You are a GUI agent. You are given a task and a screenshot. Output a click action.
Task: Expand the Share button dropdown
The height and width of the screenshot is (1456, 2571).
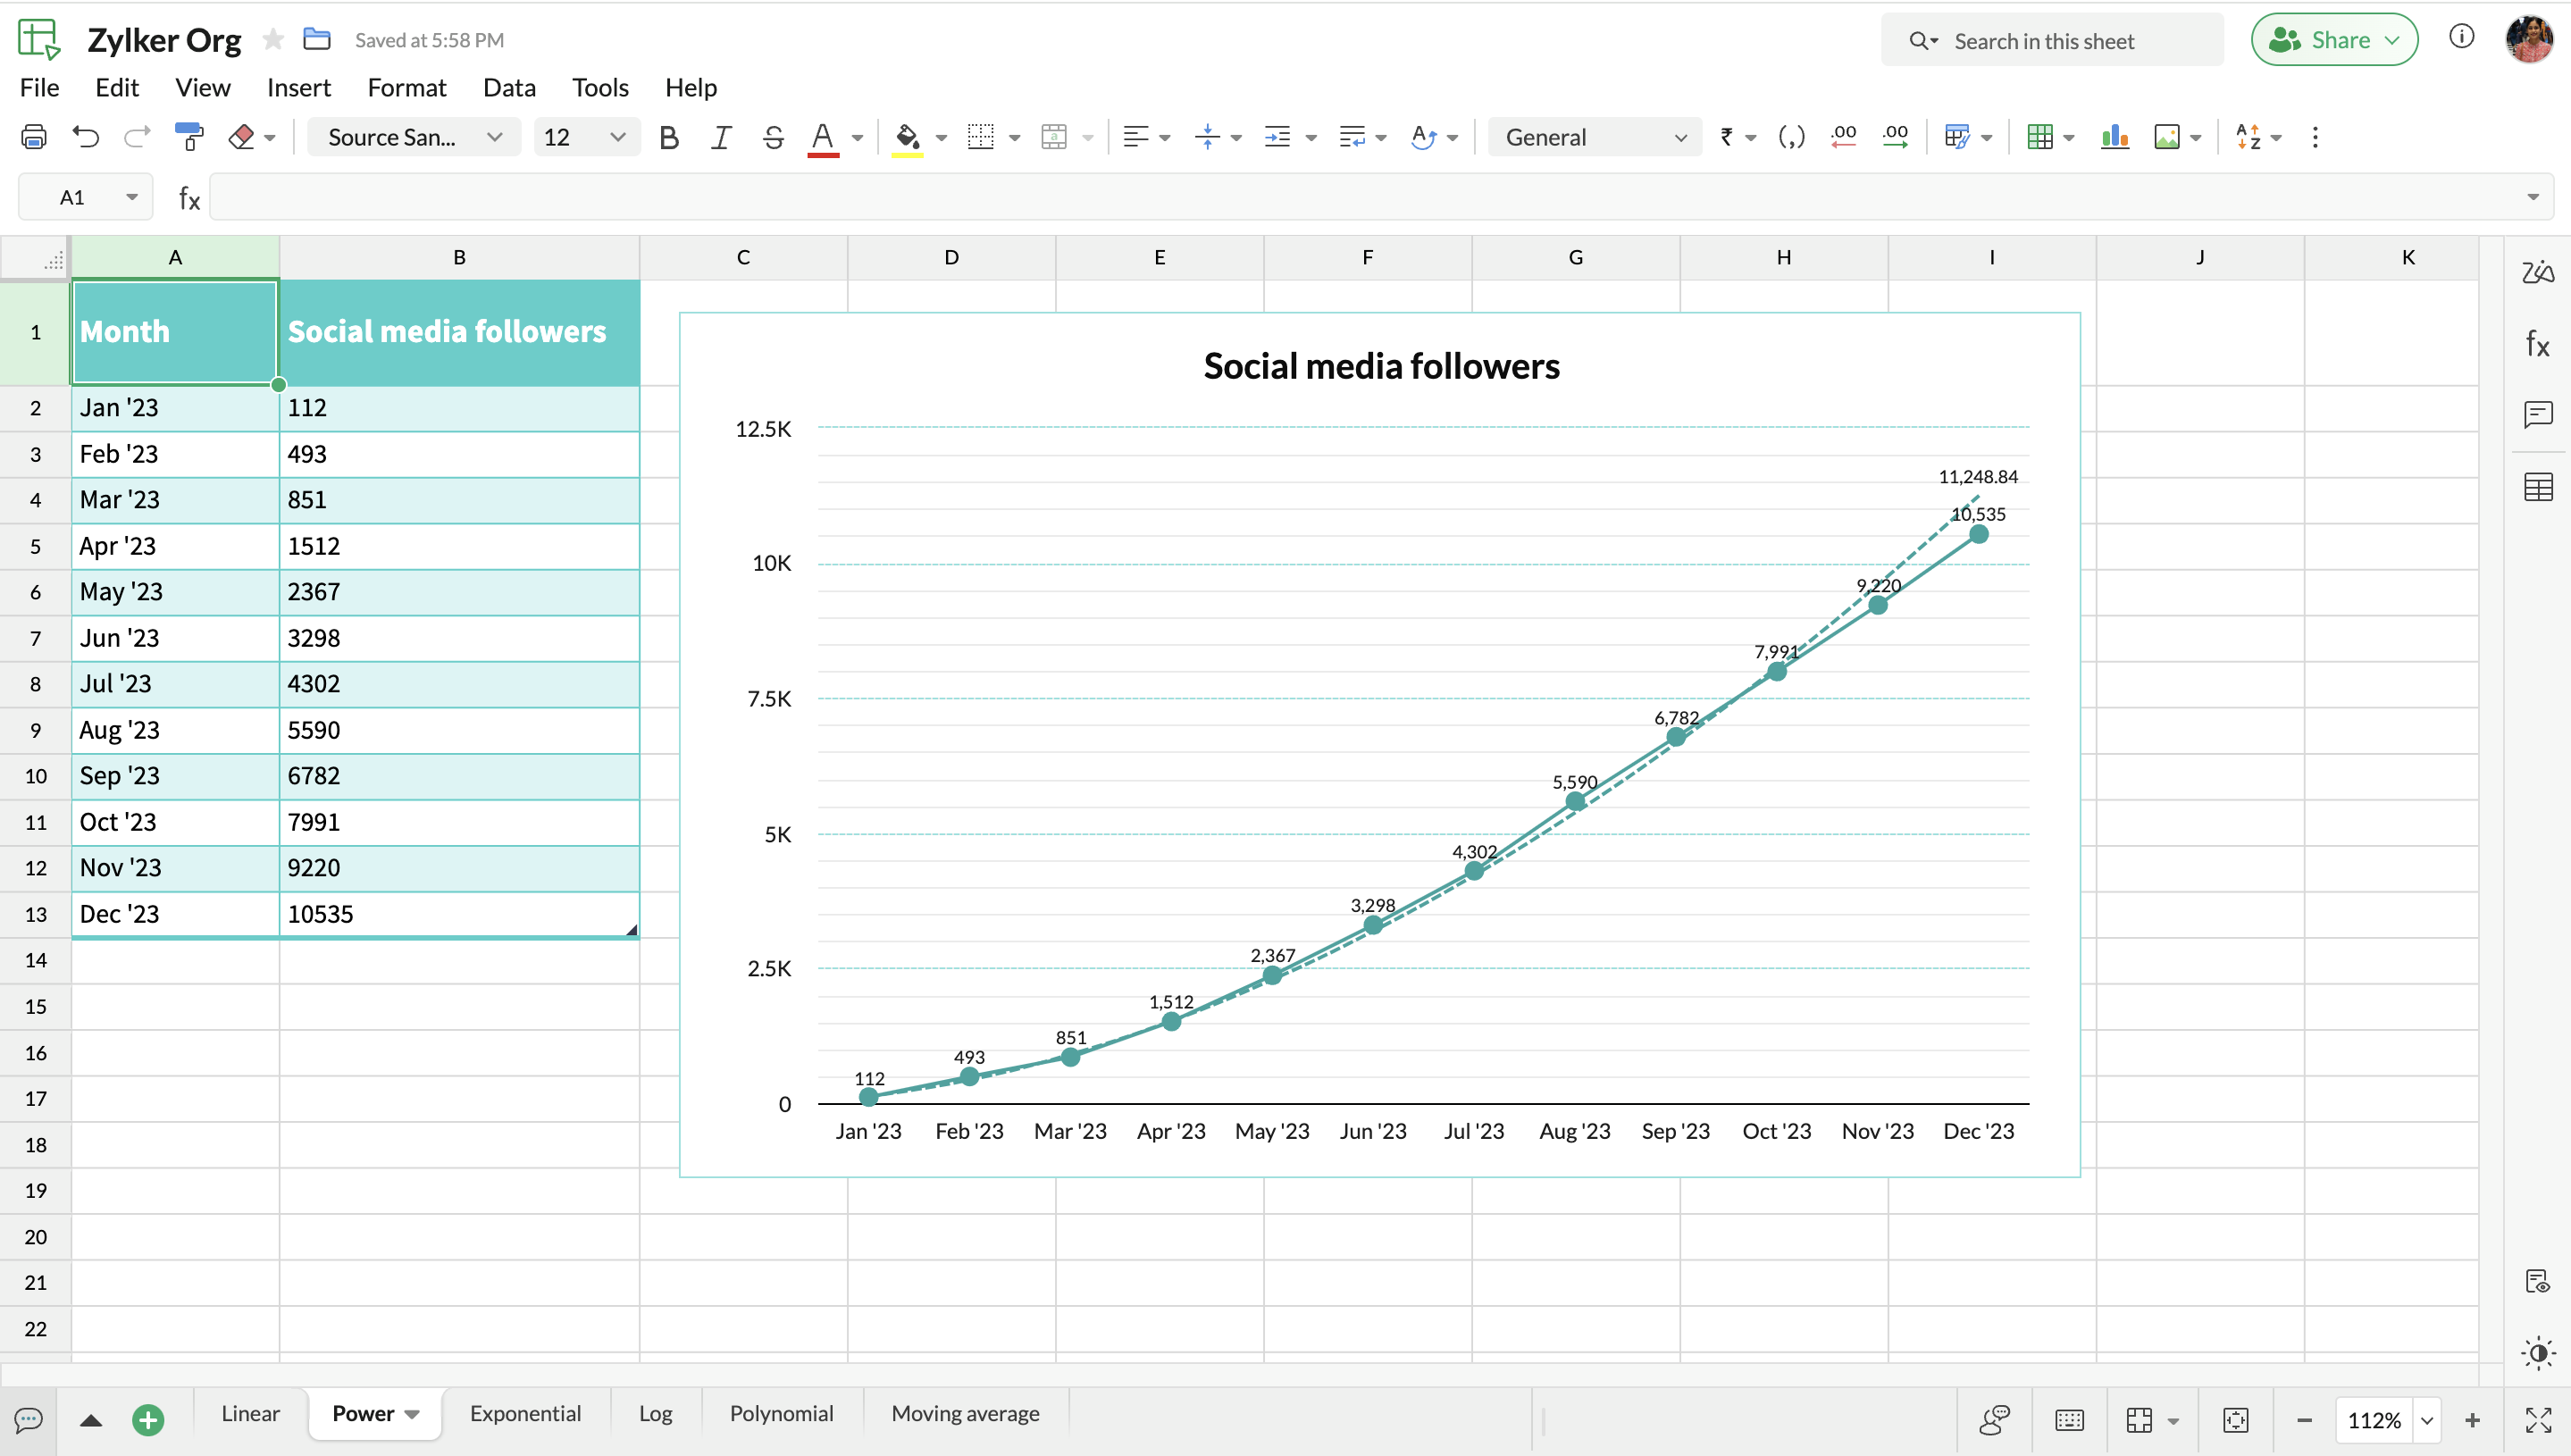[2393, 40]
